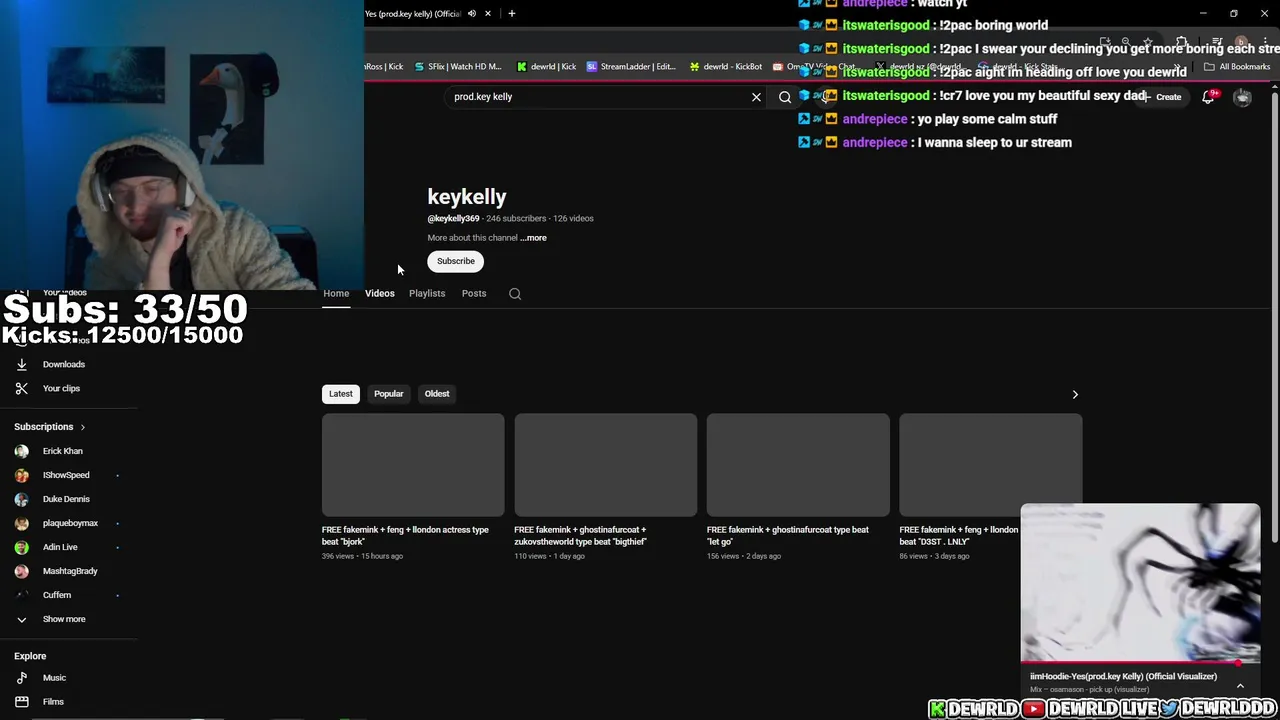Viewport: 1280px width, 720px height.
Task: Click the miniplayer video preview
Action: point(1140,582)
